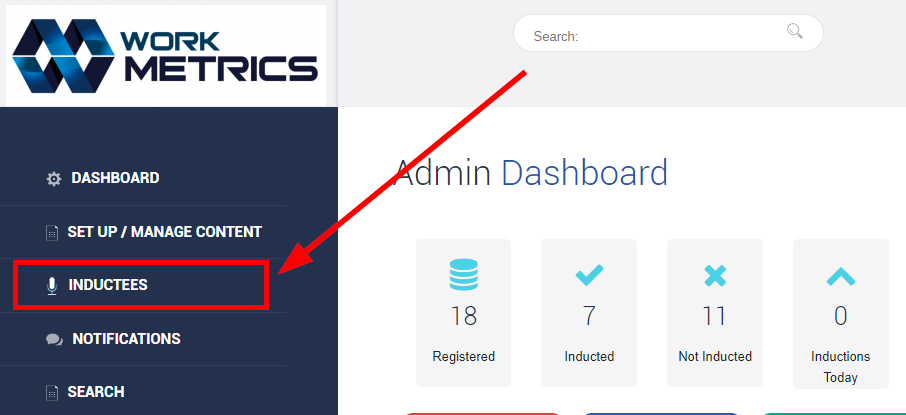The height and width of the screenshot is (415, 906).
Task: Click the Notifications speech bubble icon
Action: [54, 339]
